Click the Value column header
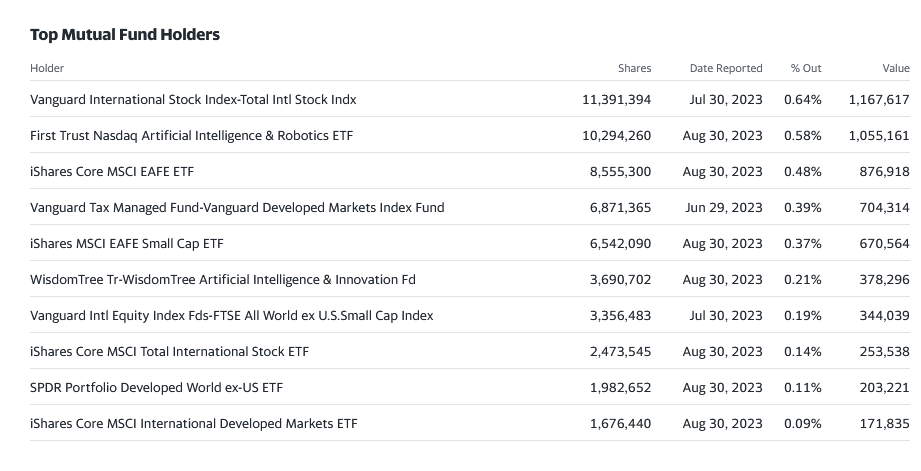This screenshot has height=471, width=921. coord(895,68)
